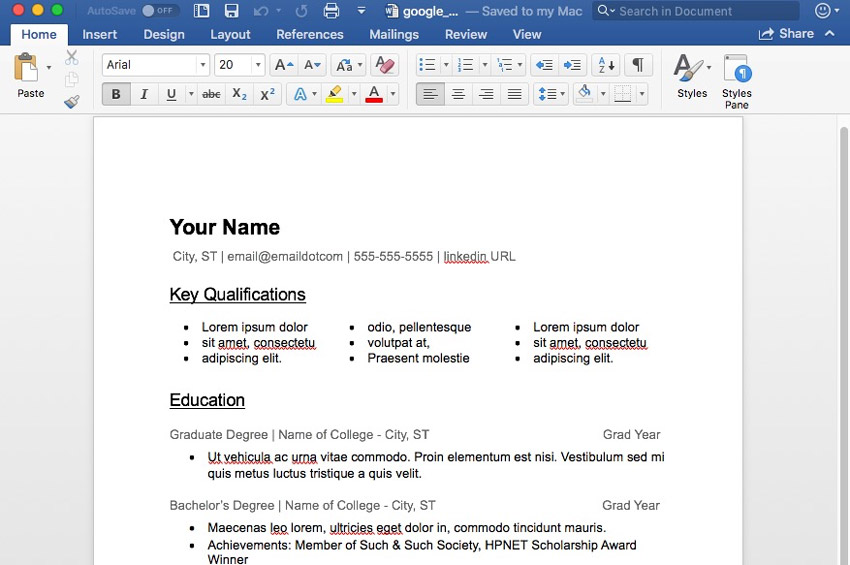Viewport: 850px width, 565px height.
Task: Clear all formatting with eraser icon
Action: pos(384,65)
